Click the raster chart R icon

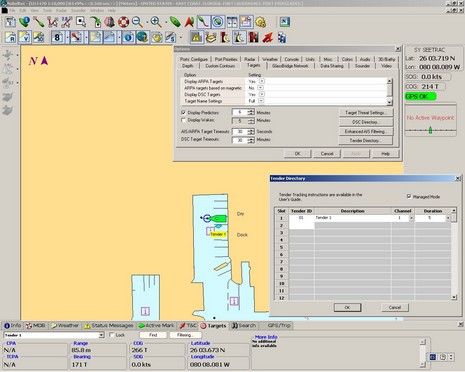[x=10, y=37]
